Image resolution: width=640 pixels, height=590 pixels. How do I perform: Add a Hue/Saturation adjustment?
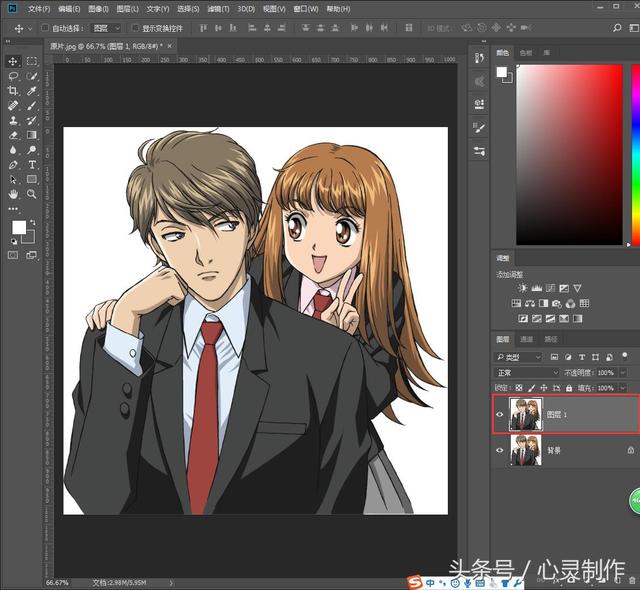click(x=516, y=303)
